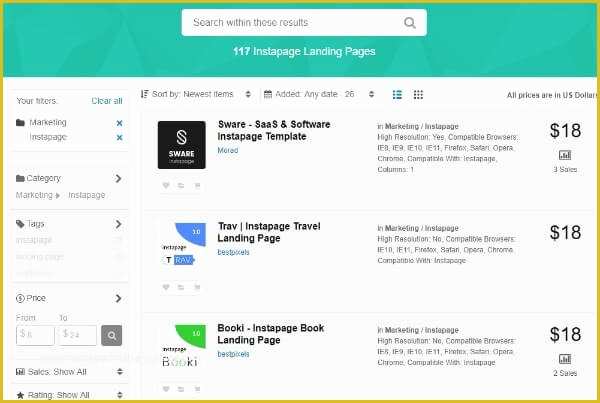Open 'Booki - Instapage Book Landing Page' title
Screen dimensions: 600x403
point(271,334)
